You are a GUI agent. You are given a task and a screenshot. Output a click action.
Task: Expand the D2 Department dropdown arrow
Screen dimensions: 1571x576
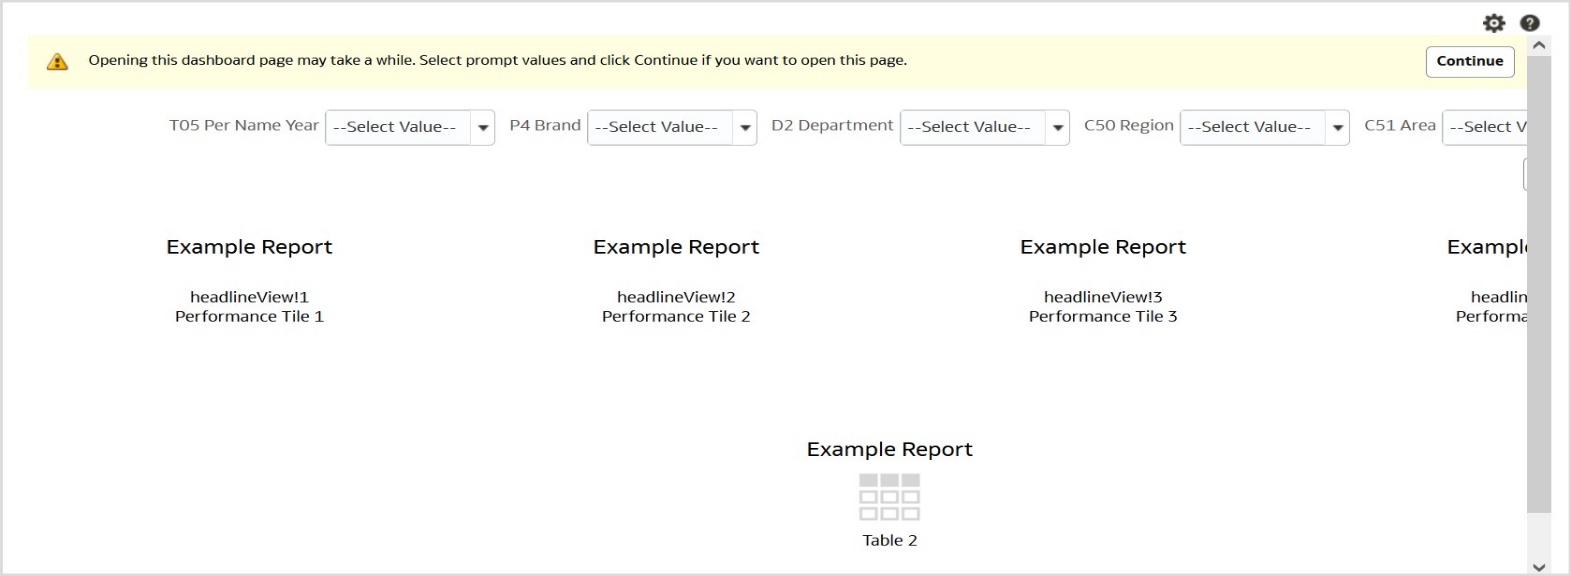pyautogui.click(x=1058, y=128)
